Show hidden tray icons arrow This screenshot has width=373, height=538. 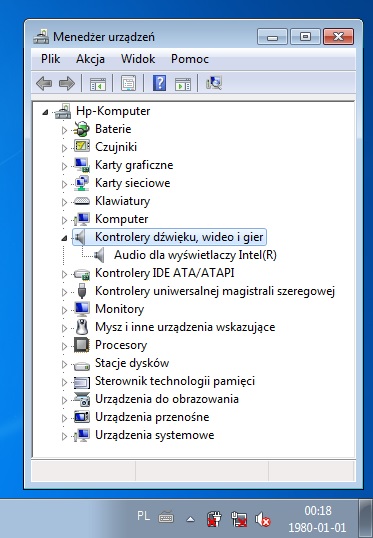tap(190, 519)
